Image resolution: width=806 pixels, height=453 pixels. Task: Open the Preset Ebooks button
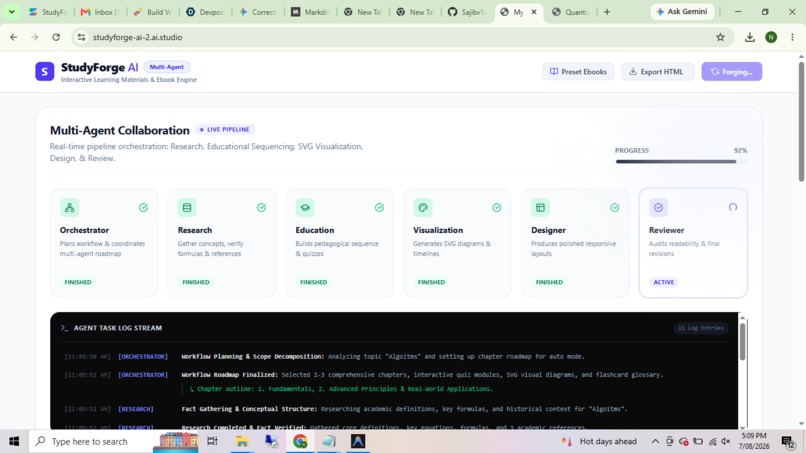click(x=578, y=71)
